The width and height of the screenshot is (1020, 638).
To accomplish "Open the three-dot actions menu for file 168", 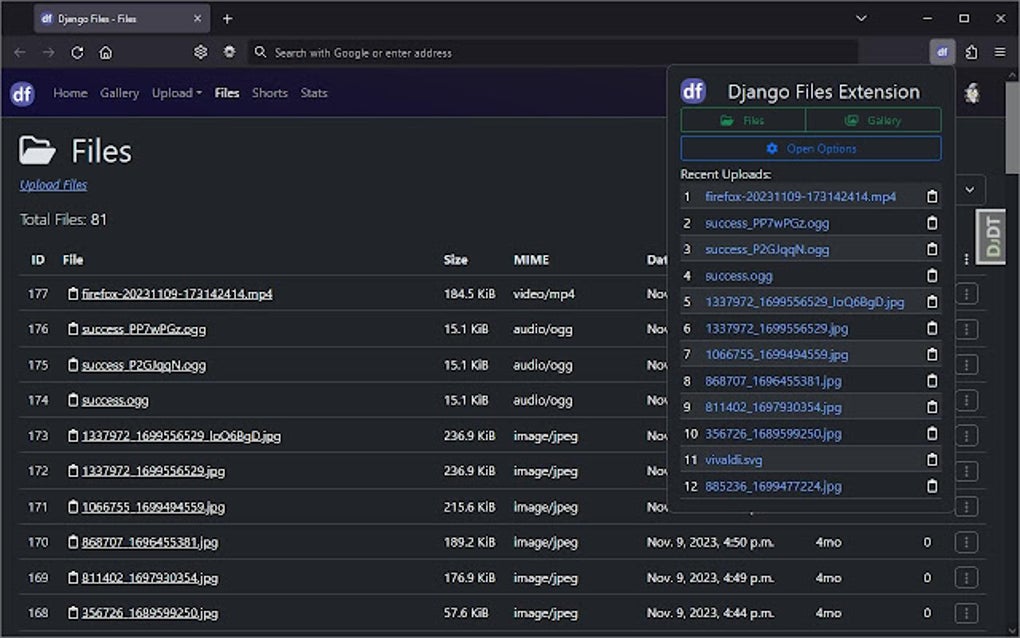I will tap(966, 612).
